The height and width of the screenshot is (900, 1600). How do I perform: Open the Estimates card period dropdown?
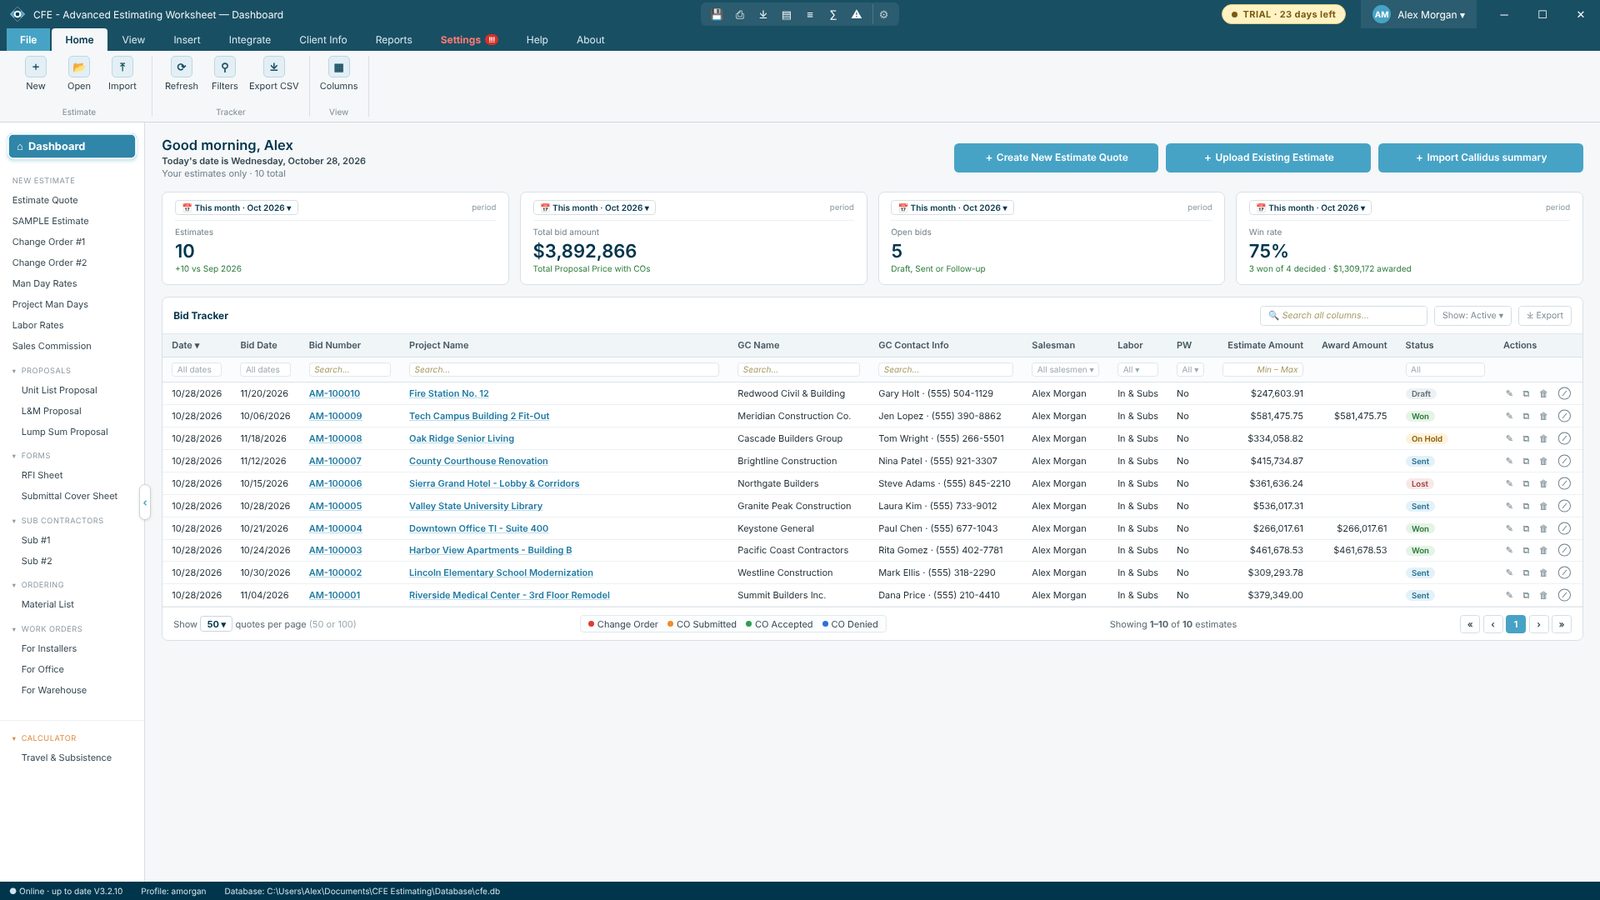(237, 208)
